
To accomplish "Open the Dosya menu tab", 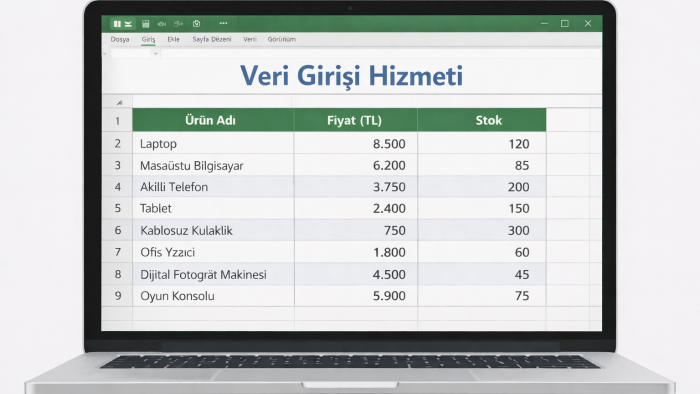I will 120,39.
